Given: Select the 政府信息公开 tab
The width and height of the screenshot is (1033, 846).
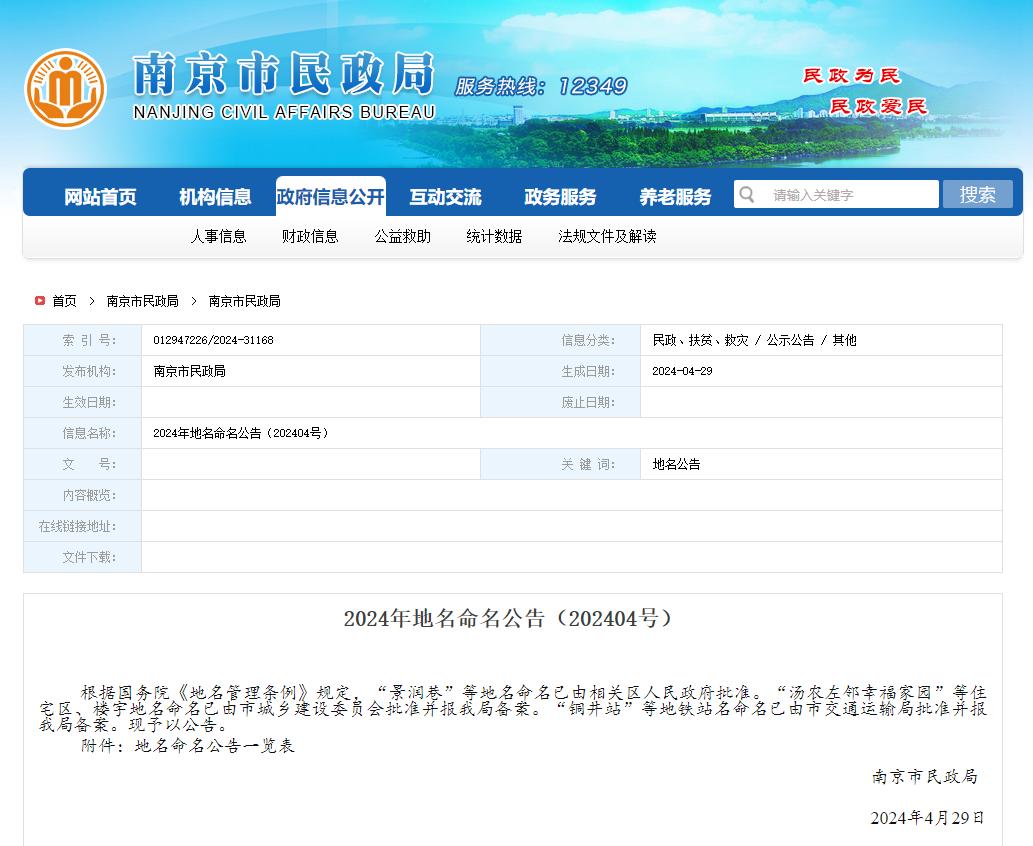Looking at the screenshot, I should click(x=330, y=197).
